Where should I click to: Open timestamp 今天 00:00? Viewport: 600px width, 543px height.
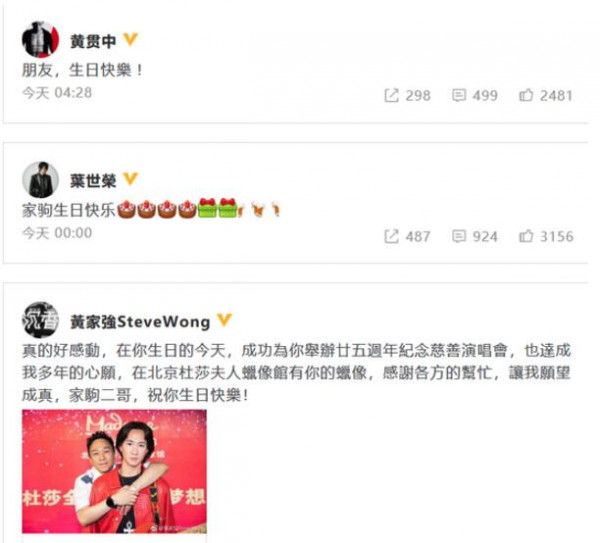57,233
